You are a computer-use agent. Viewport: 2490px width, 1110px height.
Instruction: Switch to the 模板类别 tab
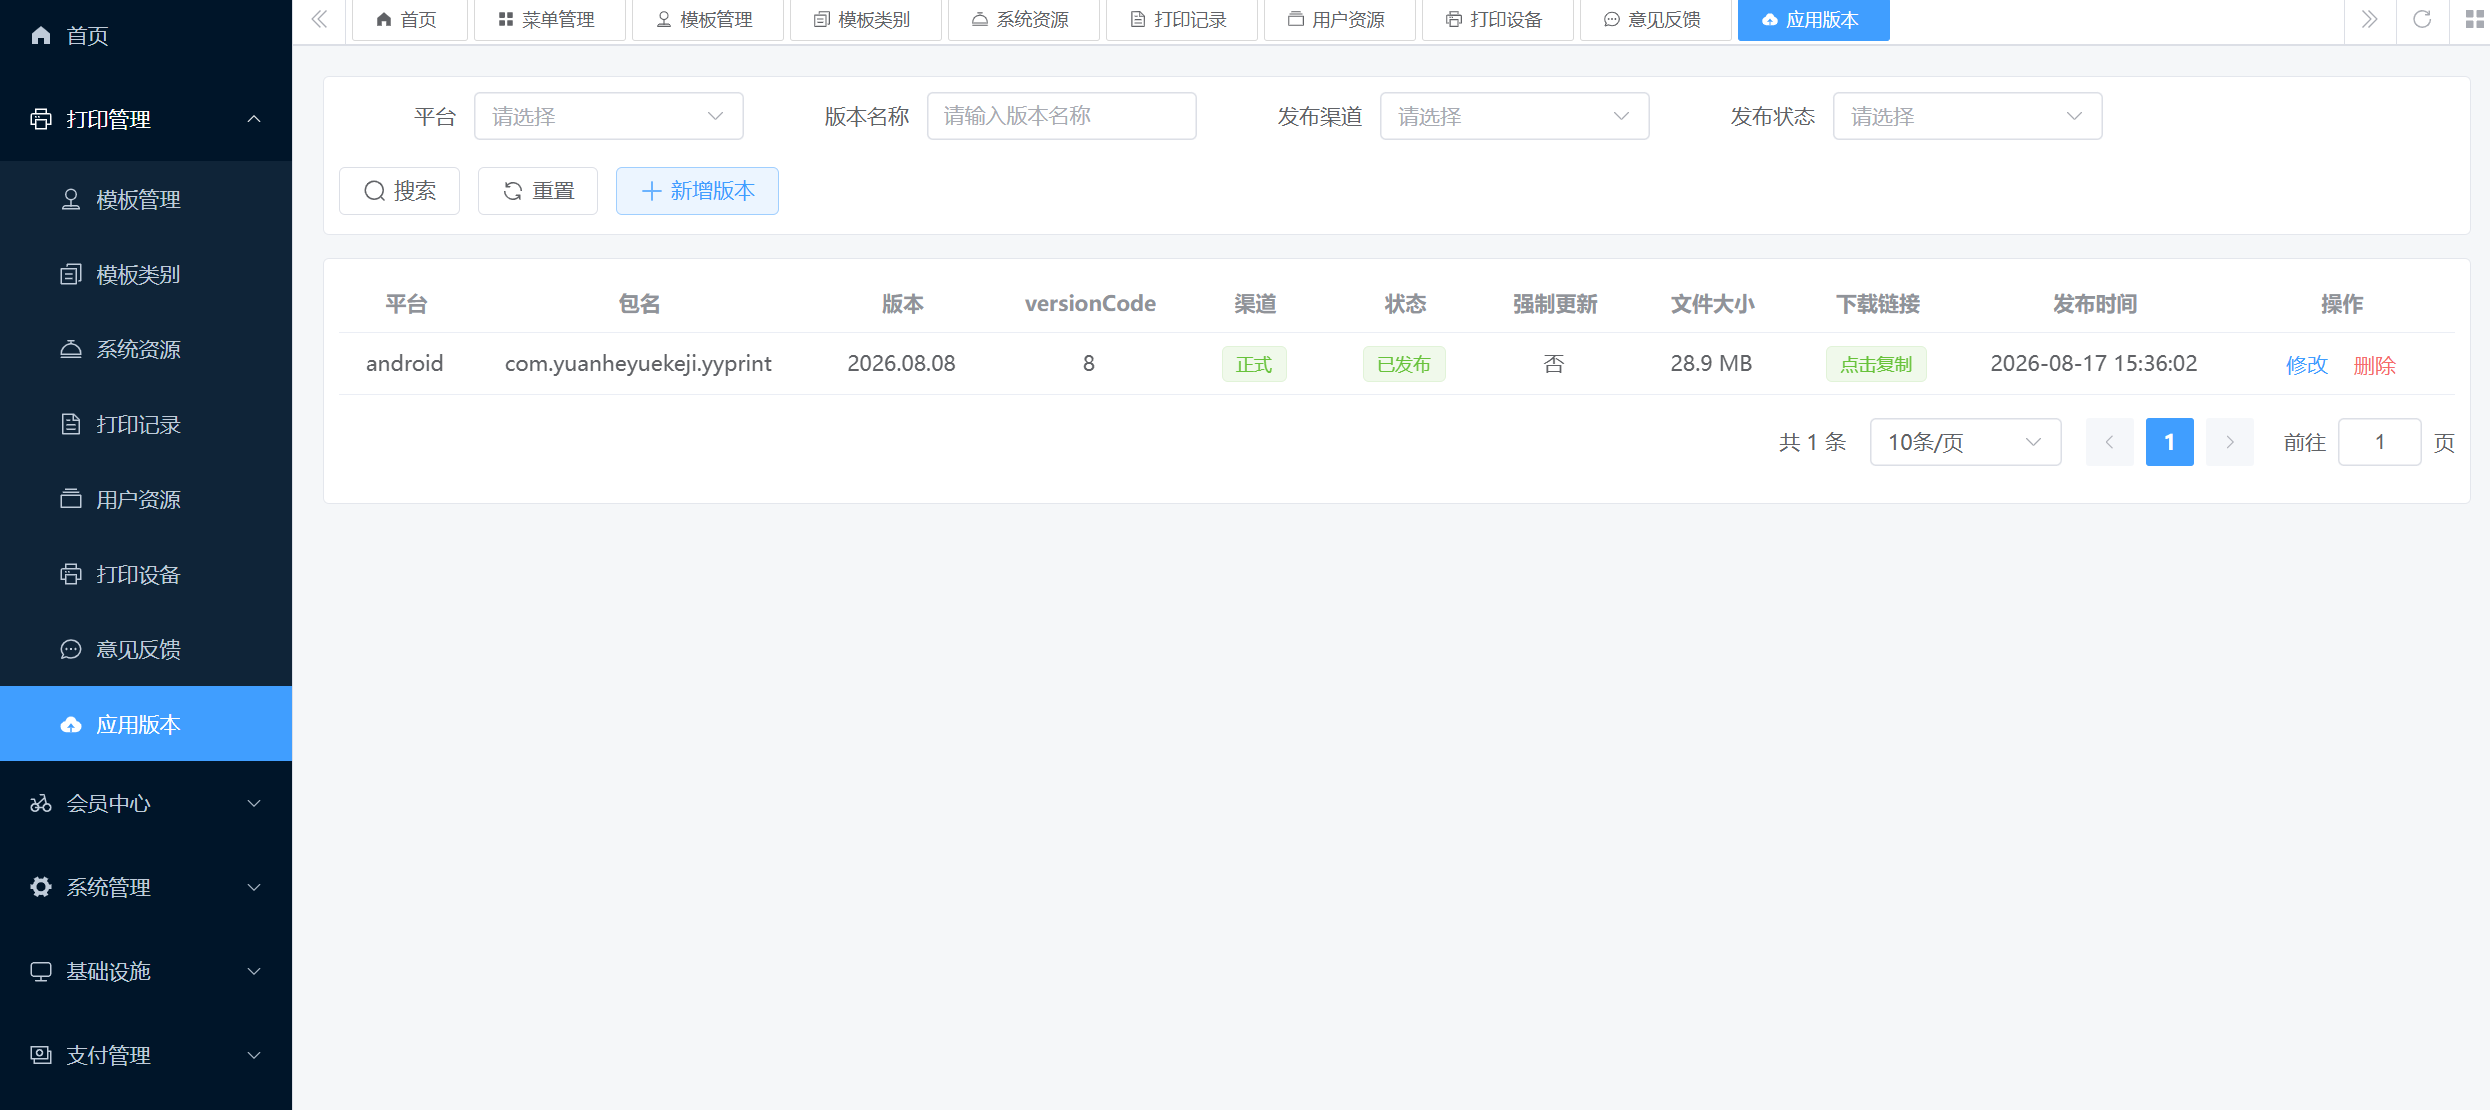click(x=864, y=20)
